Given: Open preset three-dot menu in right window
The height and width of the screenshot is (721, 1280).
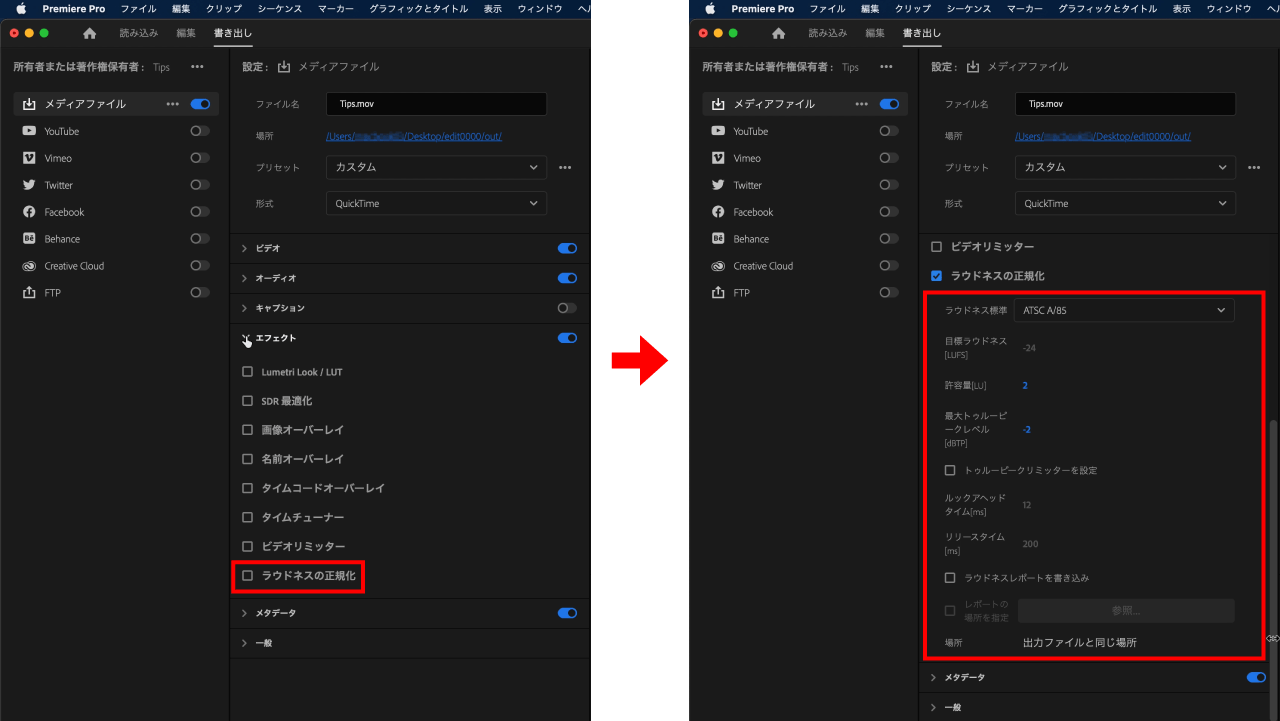Looking at the screenshot, I should pyautogui.click(x=1254, y=167).
